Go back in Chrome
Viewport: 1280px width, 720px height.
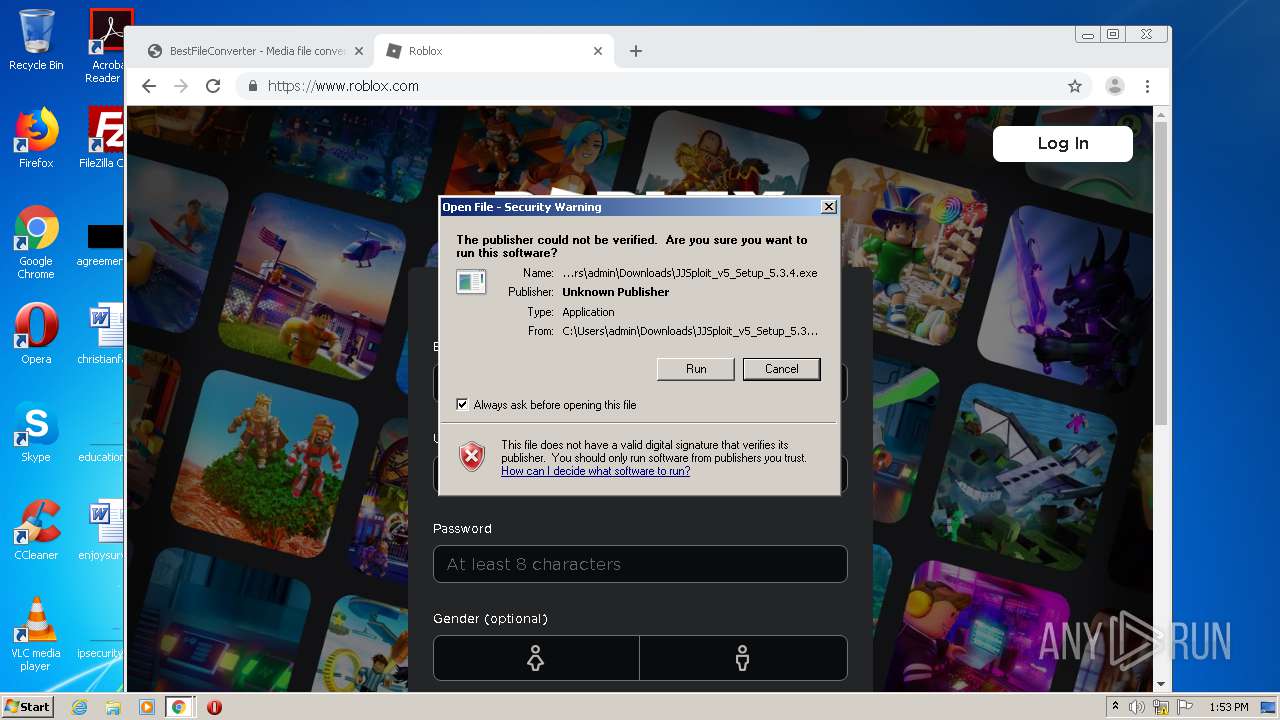tap(149, 86)
